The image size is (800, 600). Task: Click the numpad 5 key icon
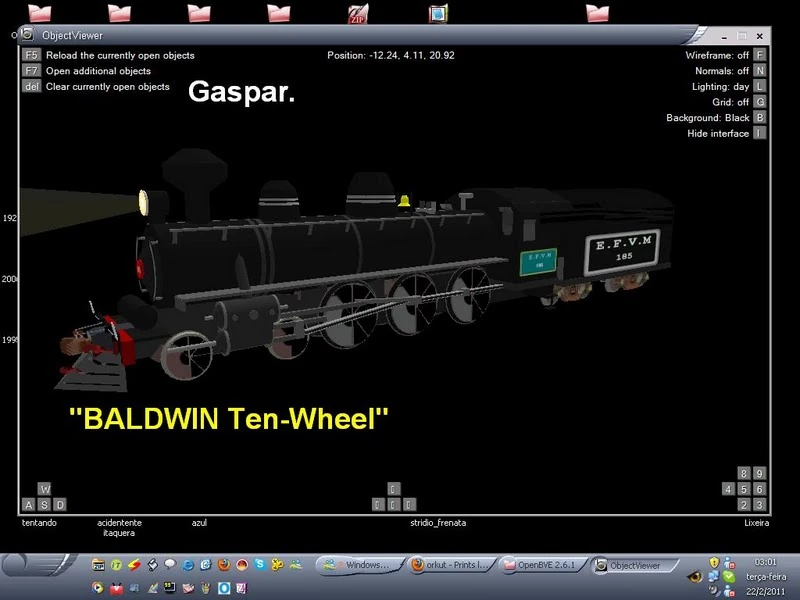pos(744,489)
